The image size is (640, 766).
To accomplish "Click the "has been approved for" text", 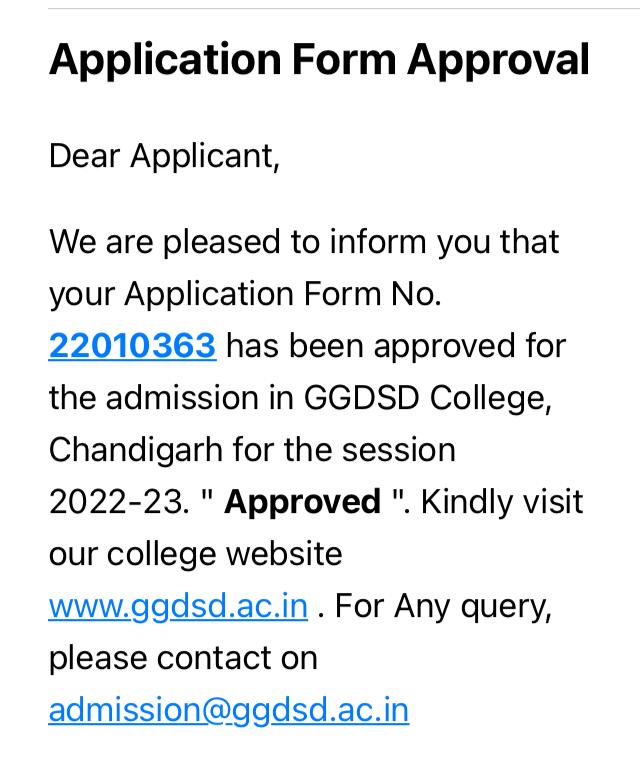I will click(396, 346).
